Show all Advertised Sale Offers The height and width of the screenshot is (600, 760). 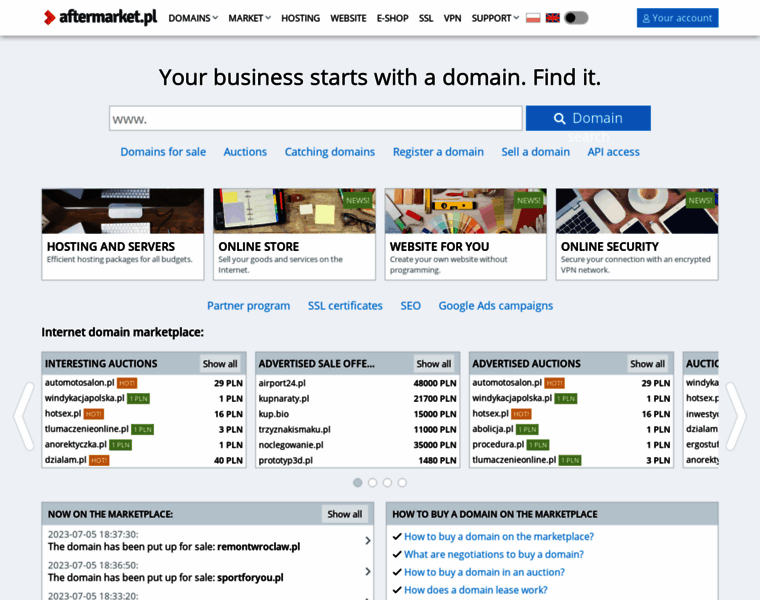434,363
